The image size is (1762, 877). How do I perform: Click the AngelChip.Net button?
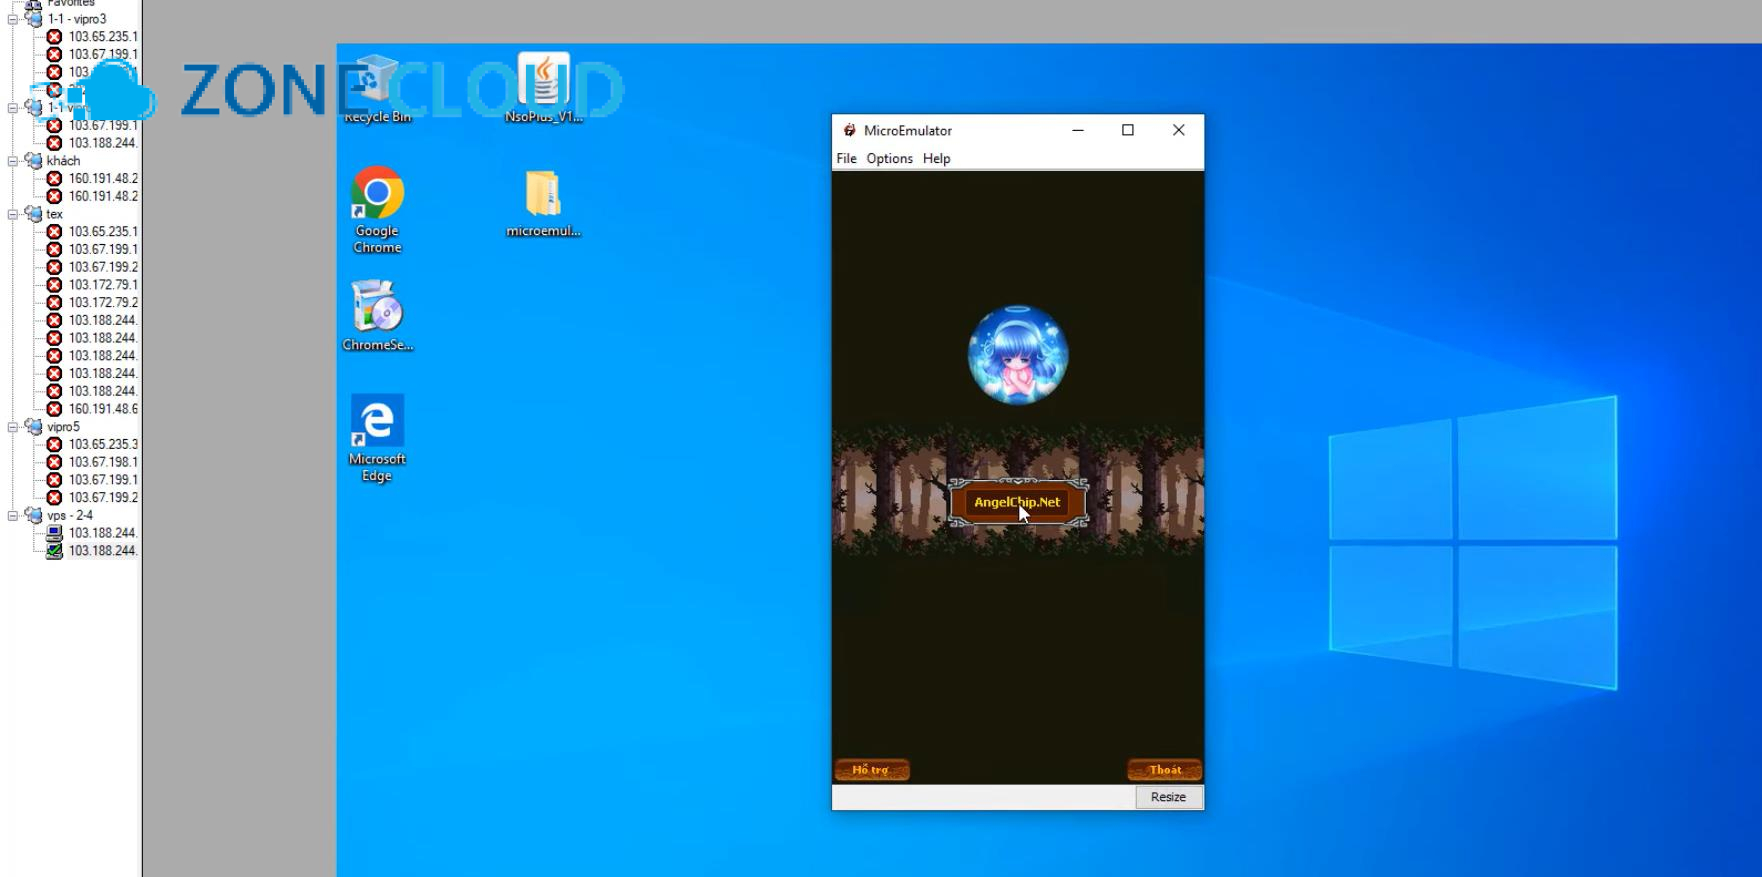click(x=1017, y=502)
